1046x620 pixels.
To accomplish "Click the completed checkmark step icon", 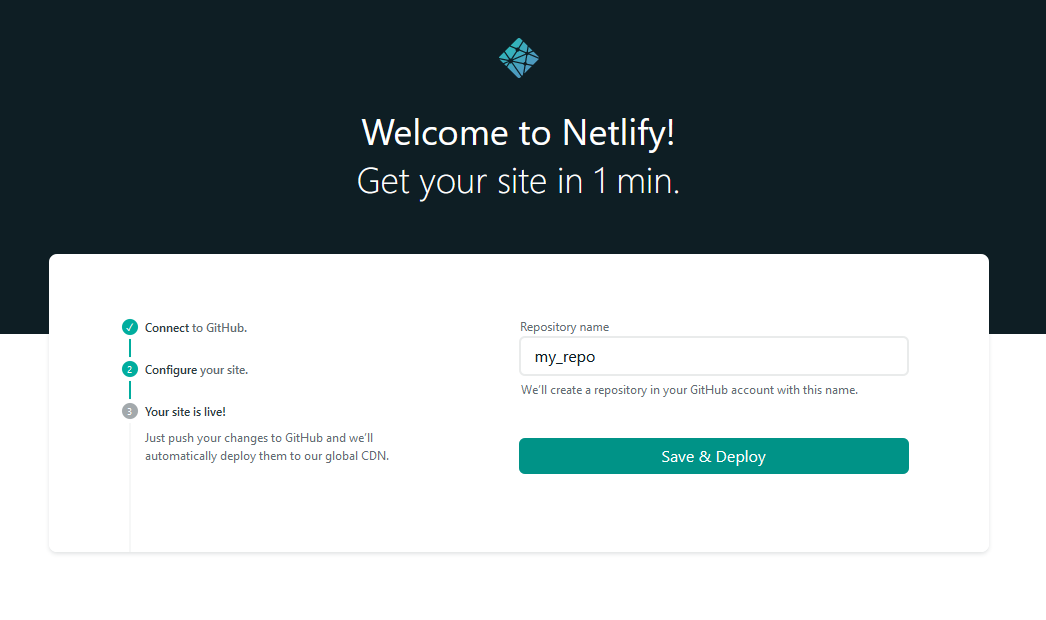I will click(130, 327).
